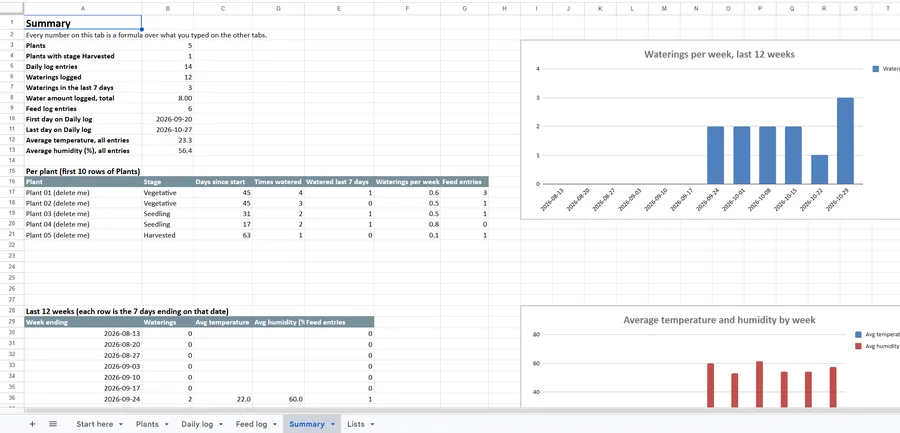Screen dimensions: 900x433
Task: Click the 22.0 average temperature cell
Action: tap(223, 399)
